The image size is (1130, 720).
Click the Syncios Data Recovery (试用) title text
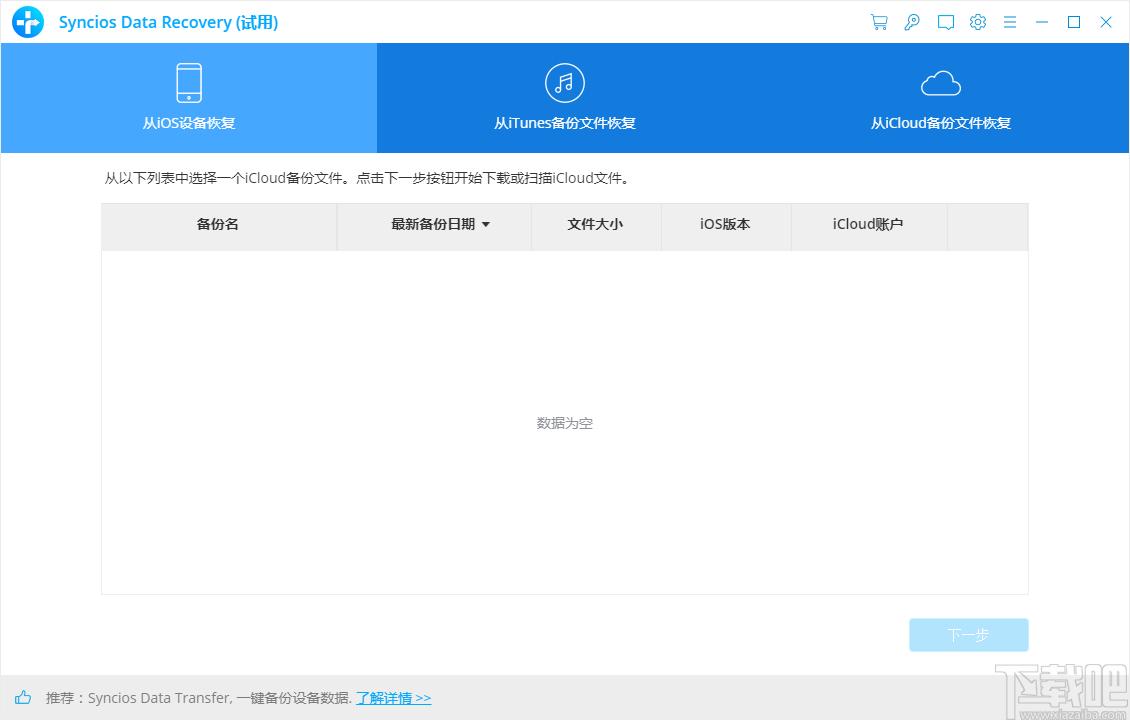point(169,22)
